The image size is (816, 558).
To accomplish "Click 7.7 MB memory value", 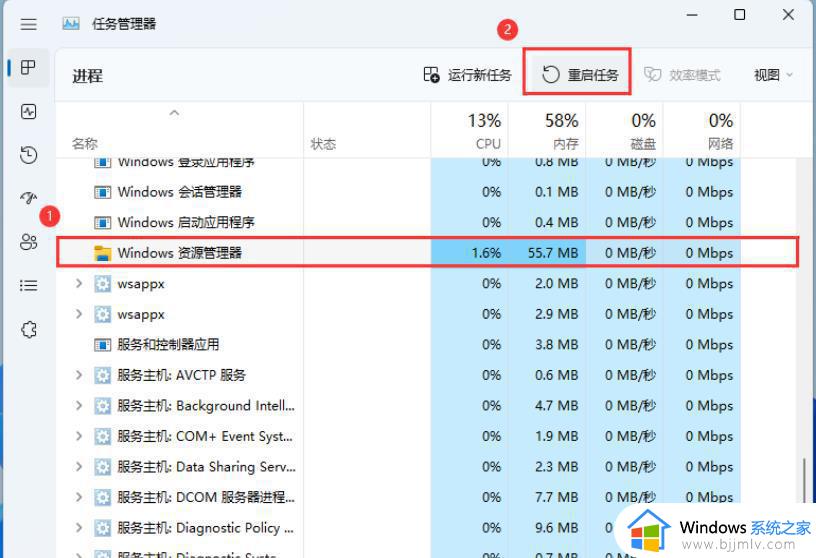I will (556, 498).
